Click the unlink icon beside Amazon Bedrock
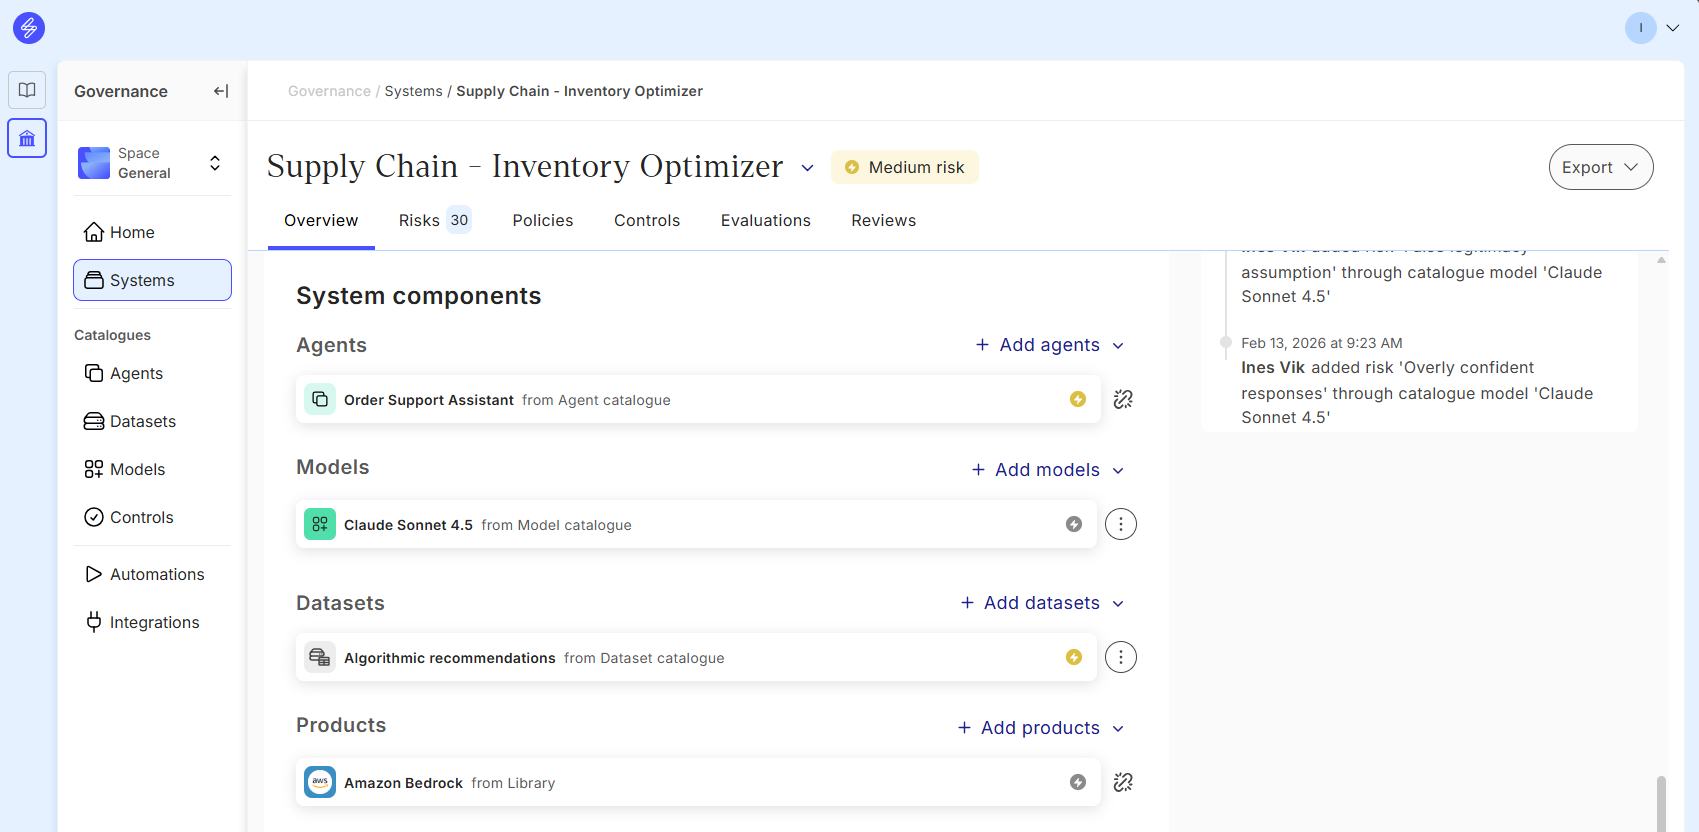 point(1123,782)
